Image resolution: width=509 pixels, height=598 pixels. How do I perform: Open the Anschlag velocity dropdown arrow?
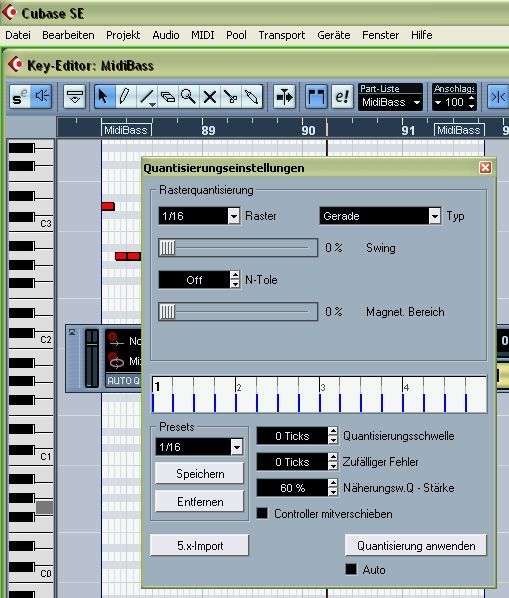pyautogui.click(x=438, y=102)
